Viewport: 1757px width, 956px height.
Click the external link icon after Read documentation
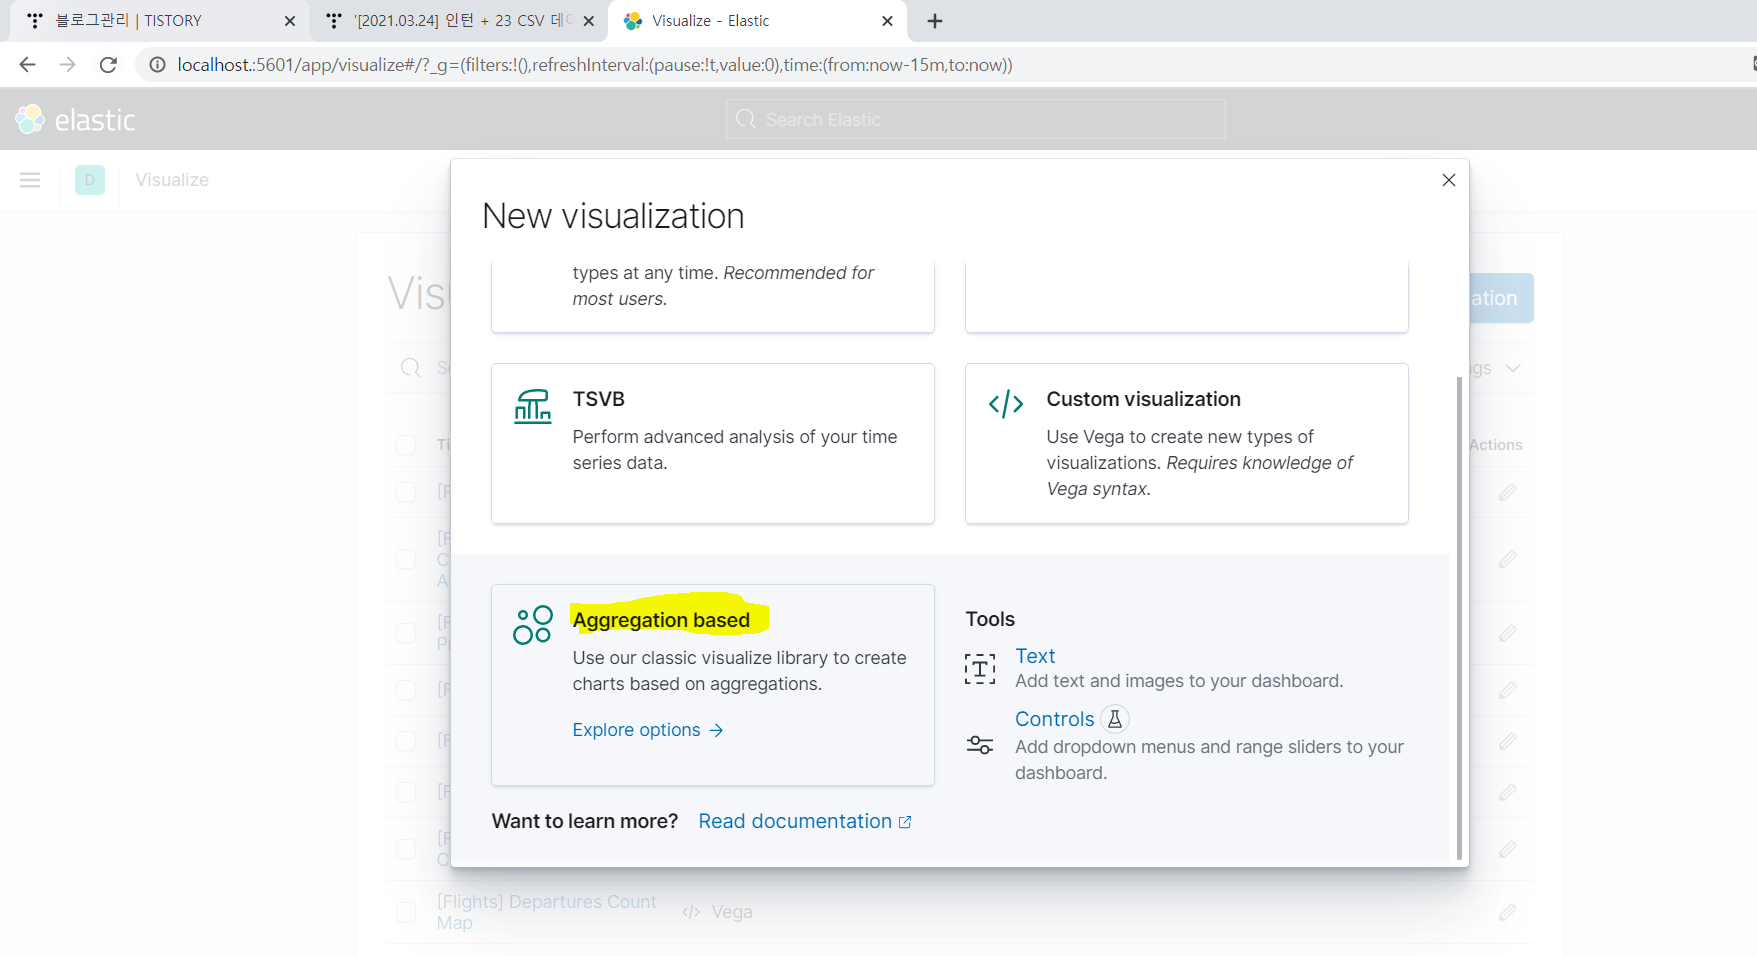click(905, 822)
